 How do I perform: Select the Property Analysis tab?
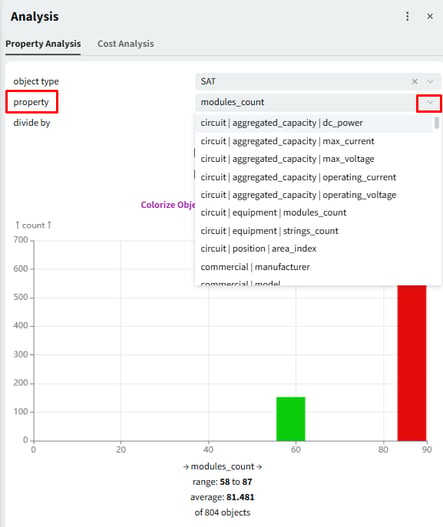coord(43,44)
